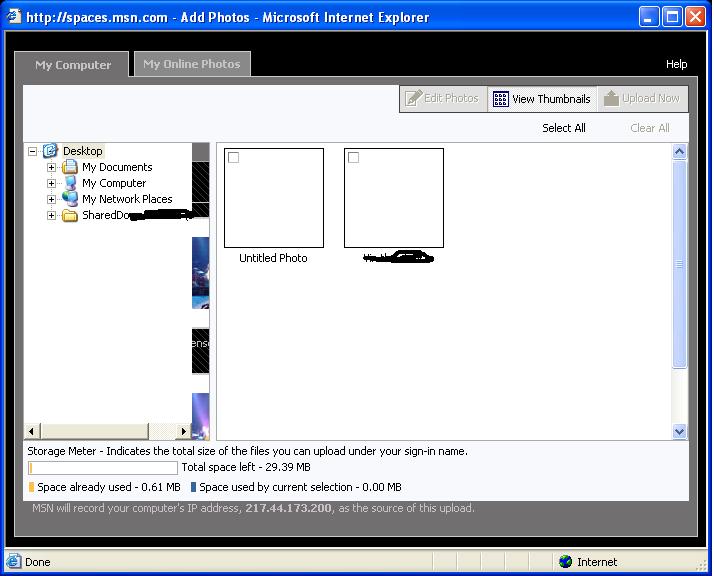
Task: Expand the My Documents tree node
Action: pos(52,167)
